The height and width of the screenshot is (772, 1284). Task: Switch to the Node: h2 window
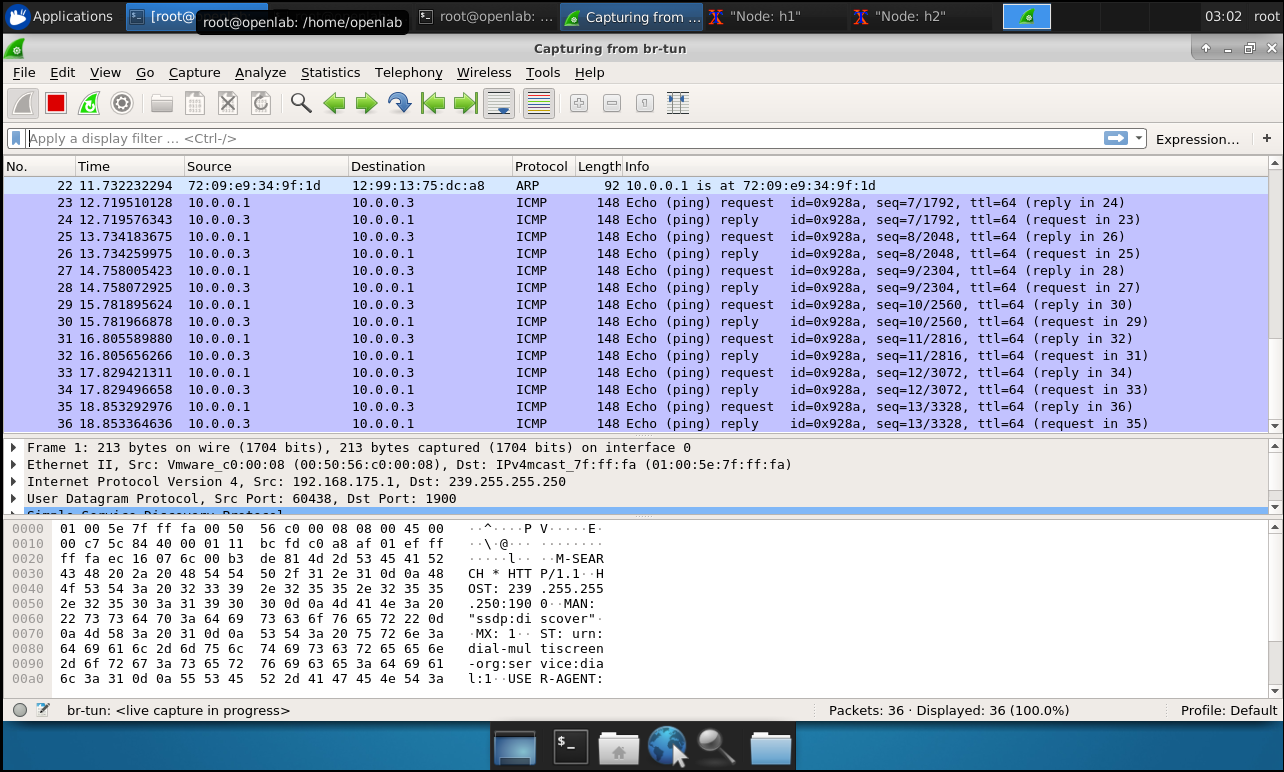[921, 16]
